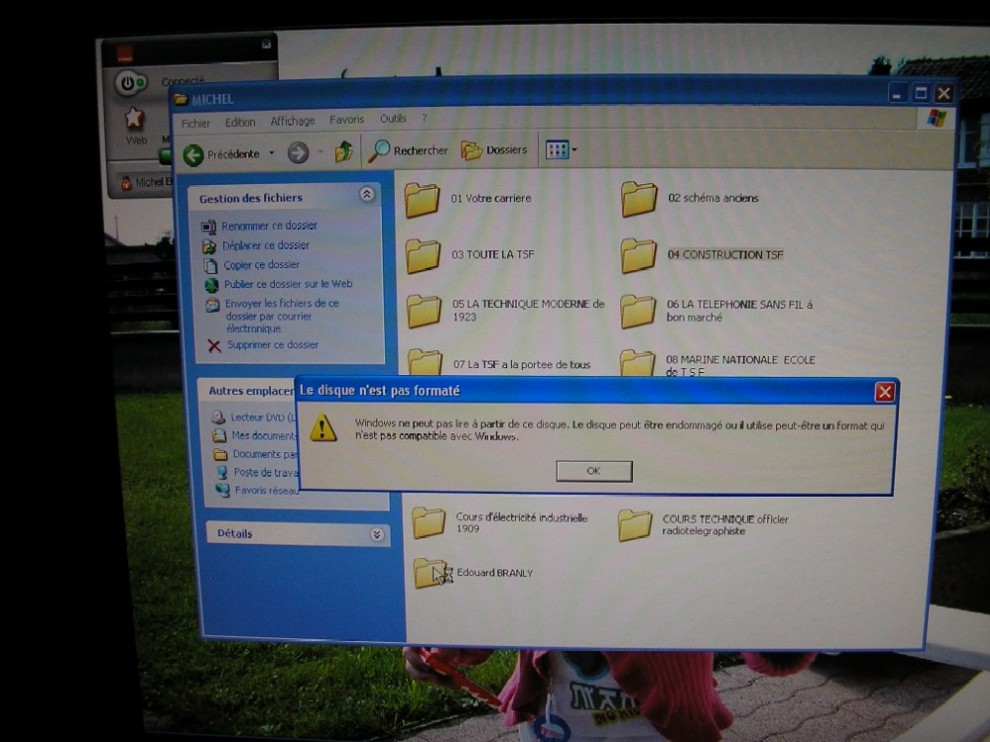Click the green Précédente back arrow

(x=194, y=155)
